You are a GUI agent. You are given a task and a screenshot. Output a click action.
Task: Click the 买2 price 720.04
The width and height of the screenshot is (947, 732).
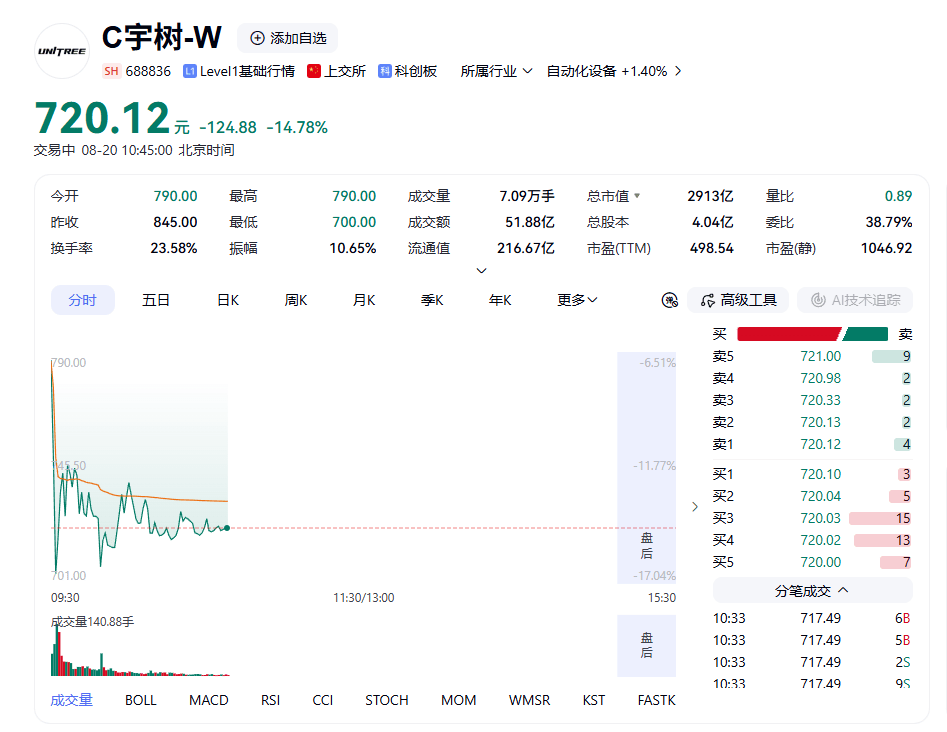821,496
